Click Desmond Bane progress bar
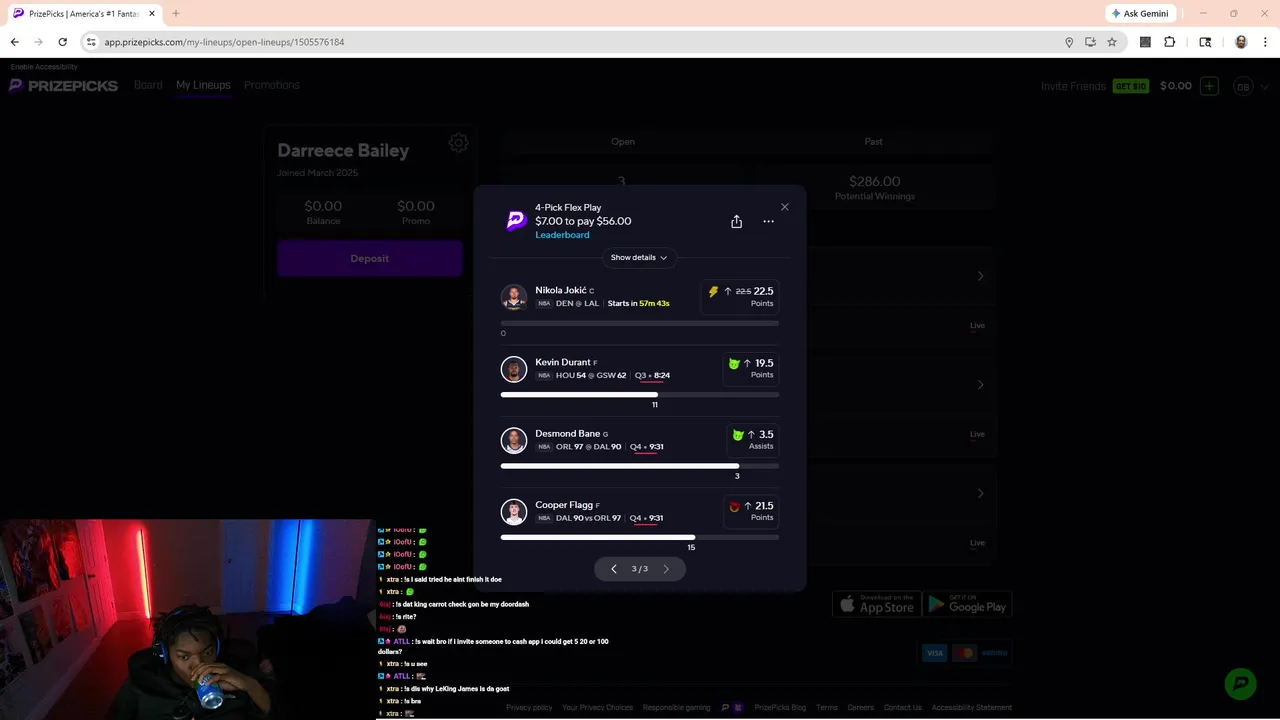This screenshot has width=1280, height=720. (x=640, y=466)
